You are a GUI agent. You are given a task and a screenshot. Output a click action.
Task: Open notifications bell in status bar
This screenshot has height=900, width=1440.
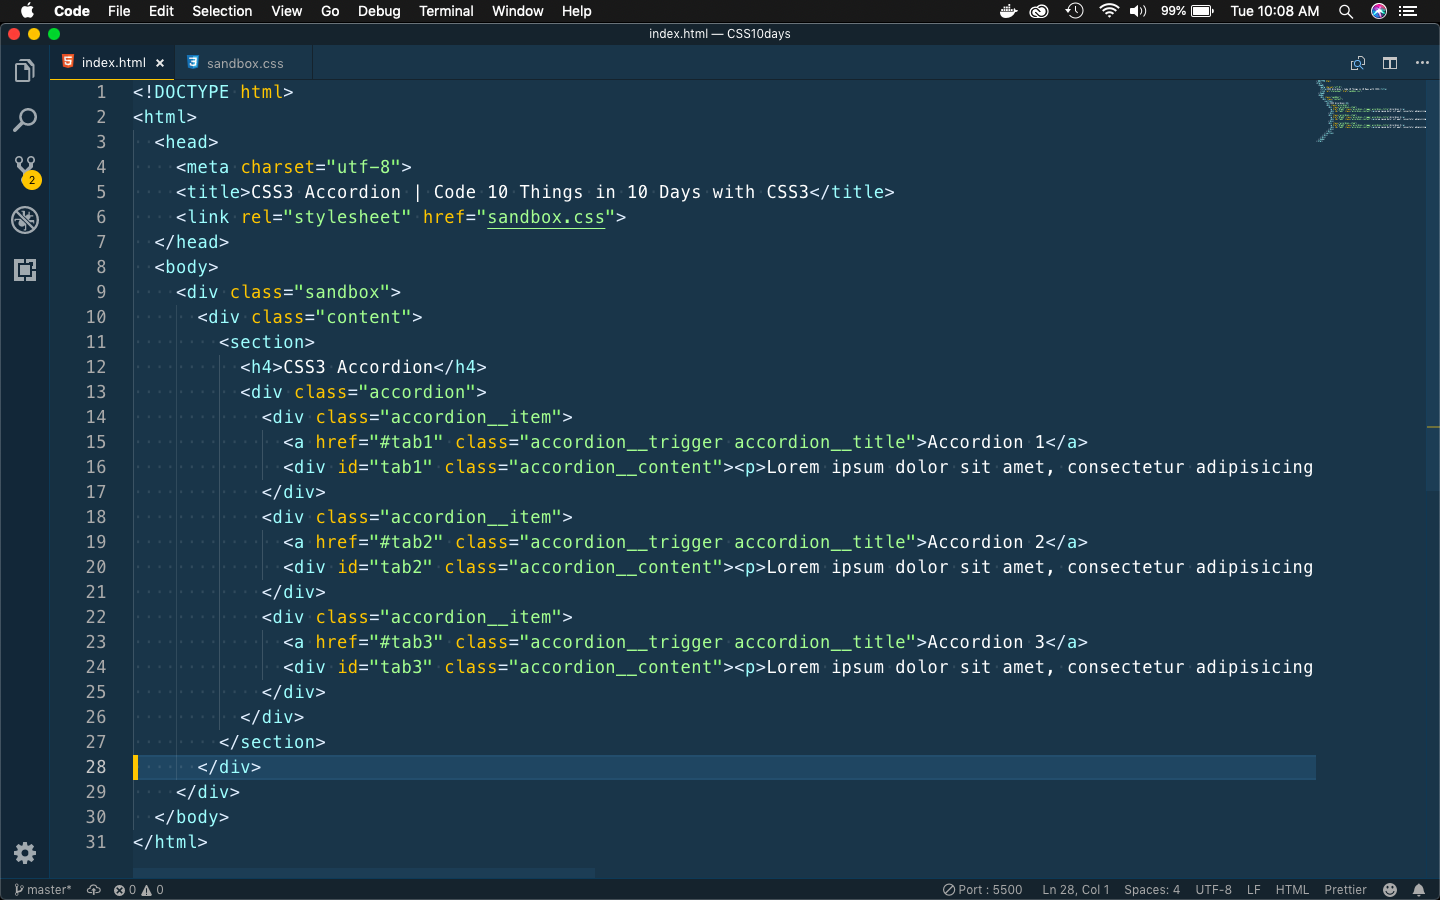click(1419, 890)
